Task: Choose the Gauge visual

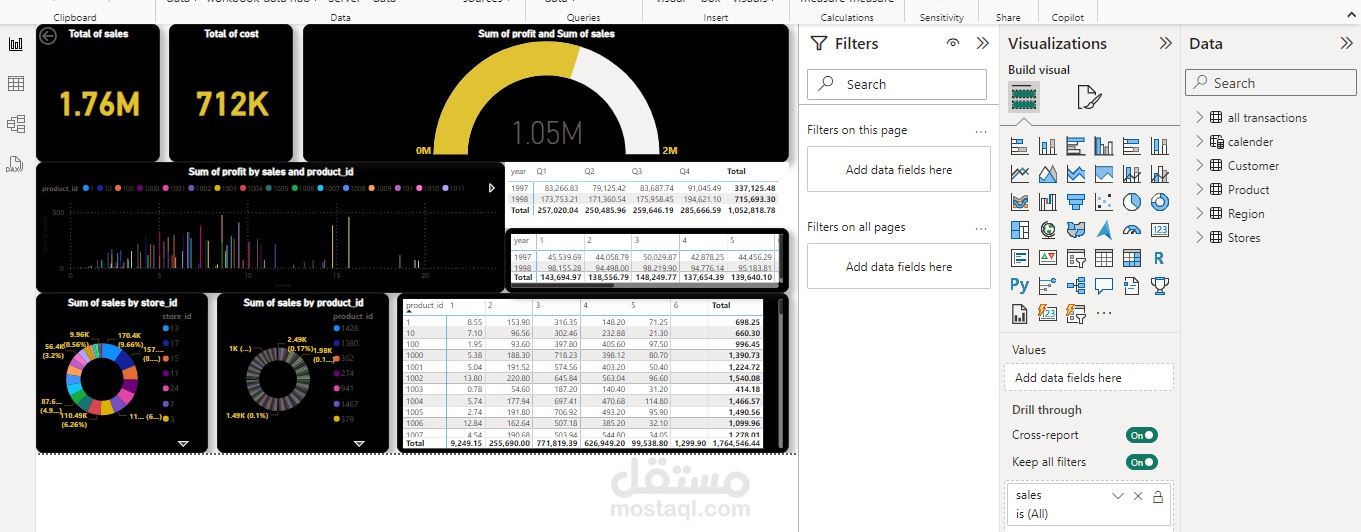Action: coord(1132,230)
